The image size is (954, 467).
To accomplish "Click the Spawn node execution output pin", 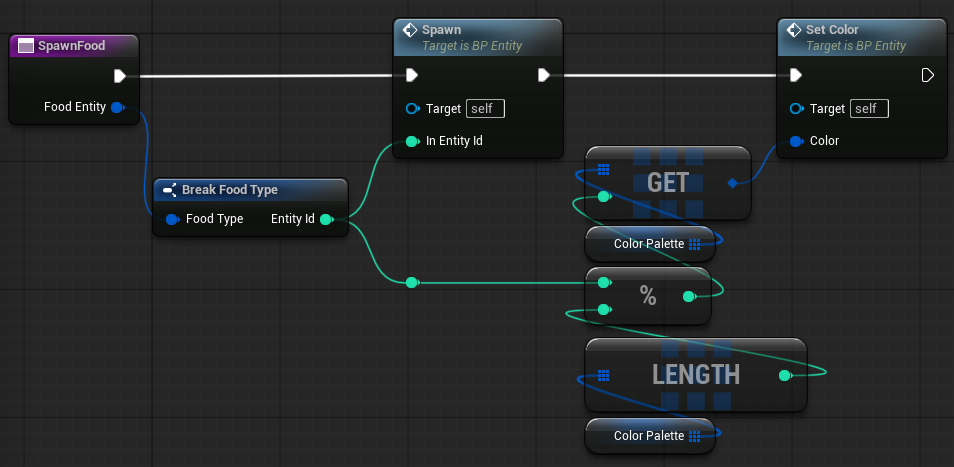I will (x=543, y=75).
